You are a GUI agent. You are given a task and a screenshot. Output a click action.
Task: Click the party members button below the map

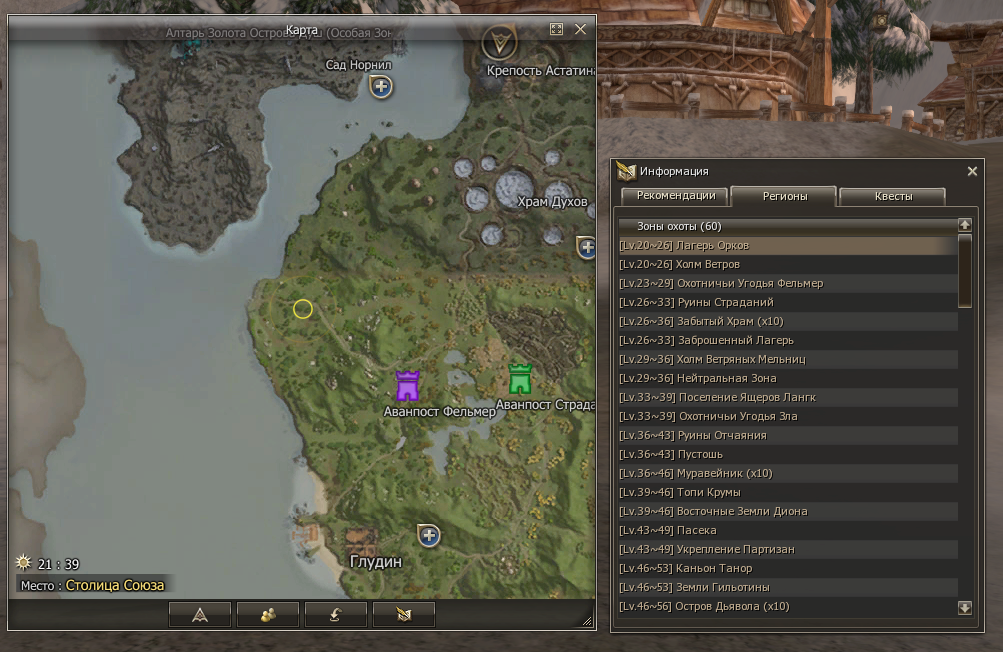268,614
